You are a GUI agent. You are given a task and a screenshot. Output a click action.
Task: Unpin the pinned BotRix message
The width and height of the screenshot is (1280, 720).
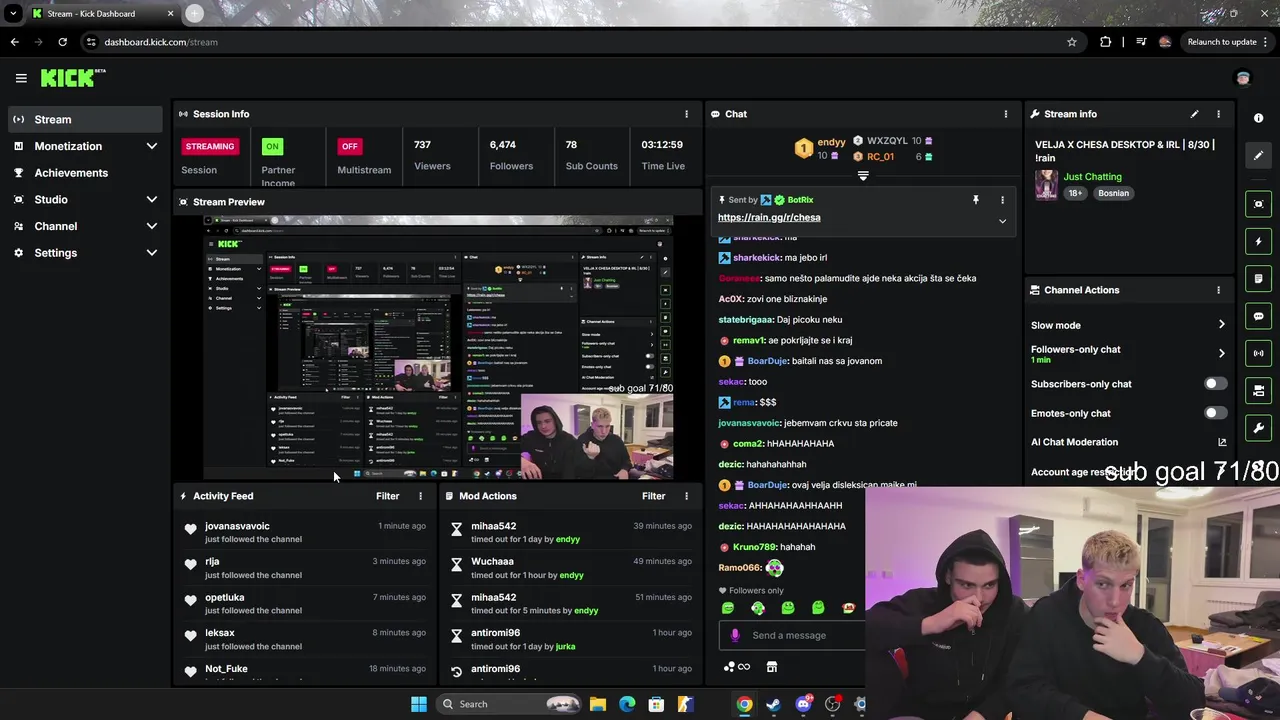(976, 200)
